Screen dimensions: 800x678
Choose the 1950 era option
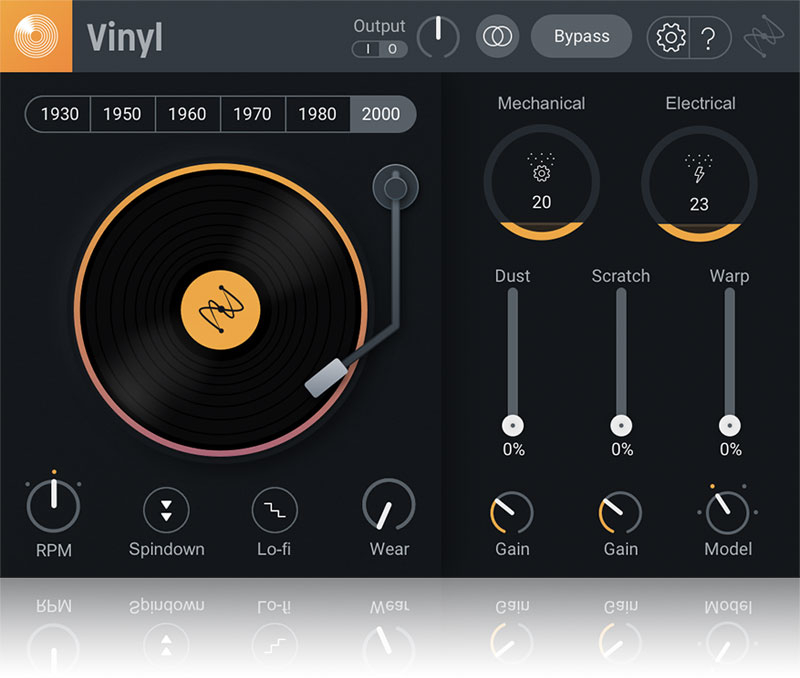click(122, 114)
